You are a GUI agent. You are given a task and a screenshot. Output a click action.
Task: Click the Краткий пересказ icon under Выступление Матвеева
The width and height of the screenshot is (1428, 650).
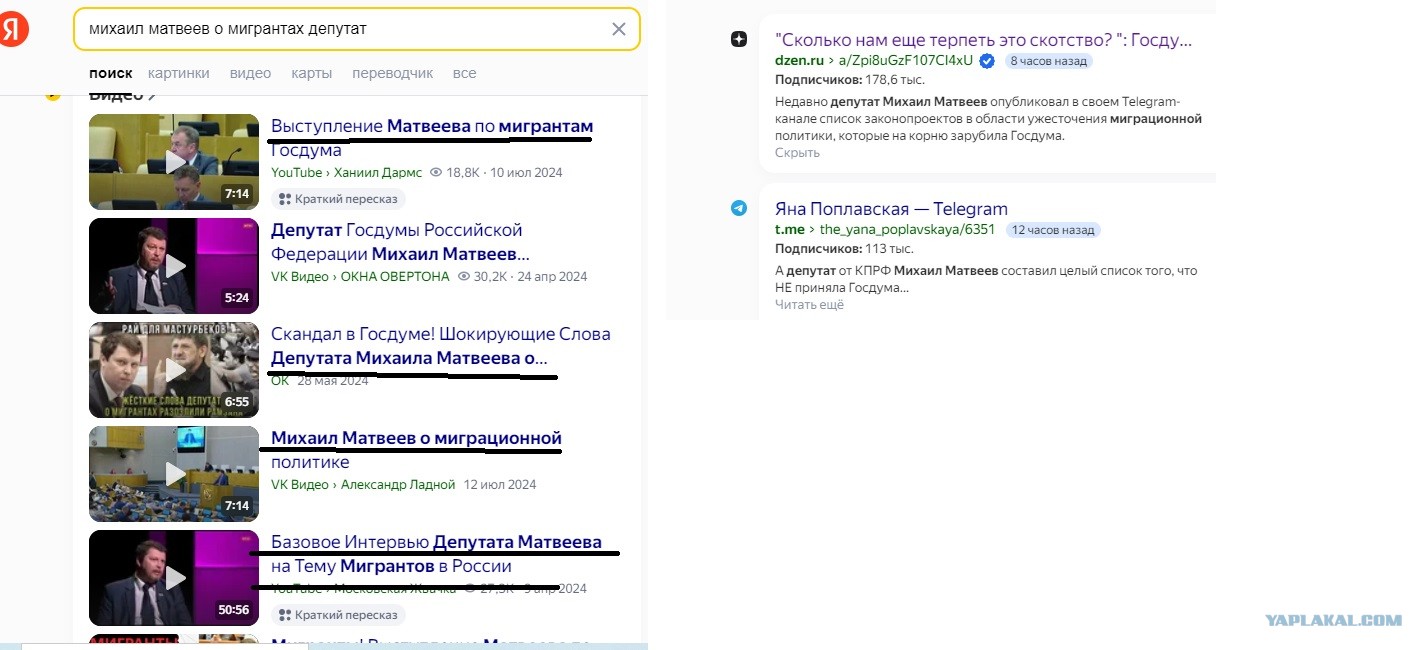pyautogui.click(x=285, y=199)
